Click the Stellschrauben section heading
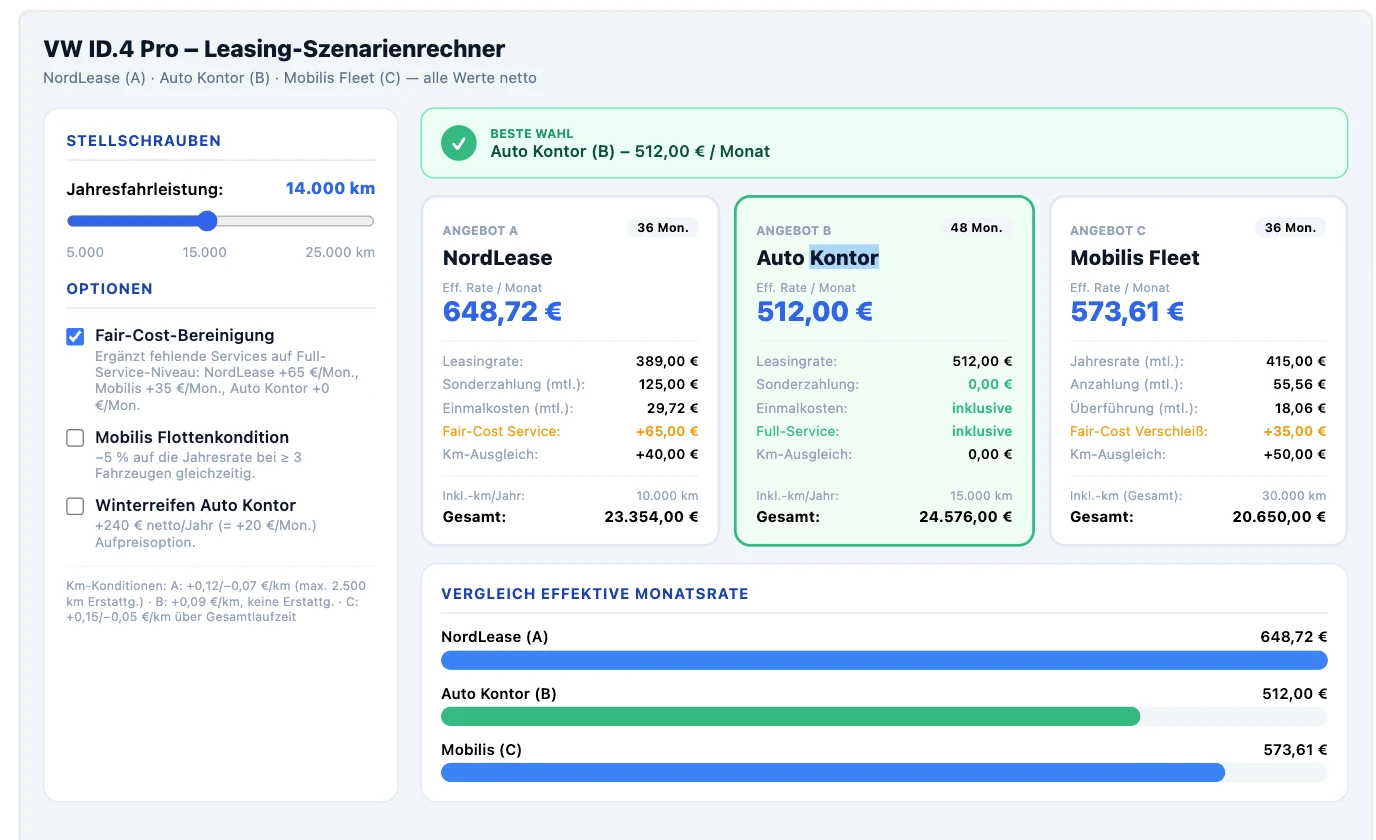The height and width of the screenshot is (840, 1376). [x=144, y=141]
